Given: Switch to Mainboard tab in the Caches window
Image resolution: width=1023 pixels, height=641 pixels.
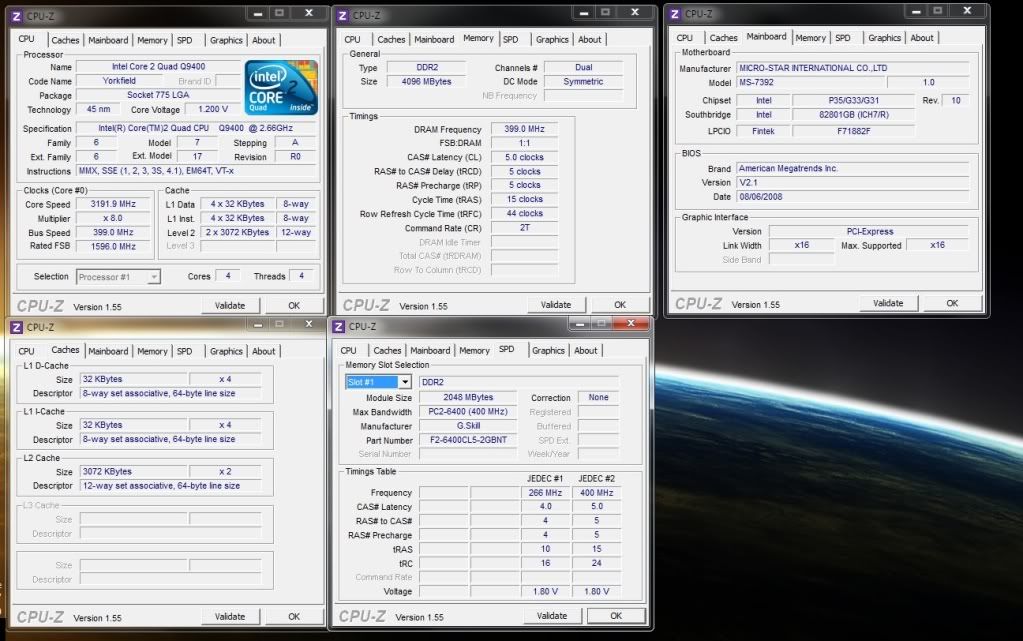Looking at the screenshot, I should pyautogui.click(x=108, y=352).
